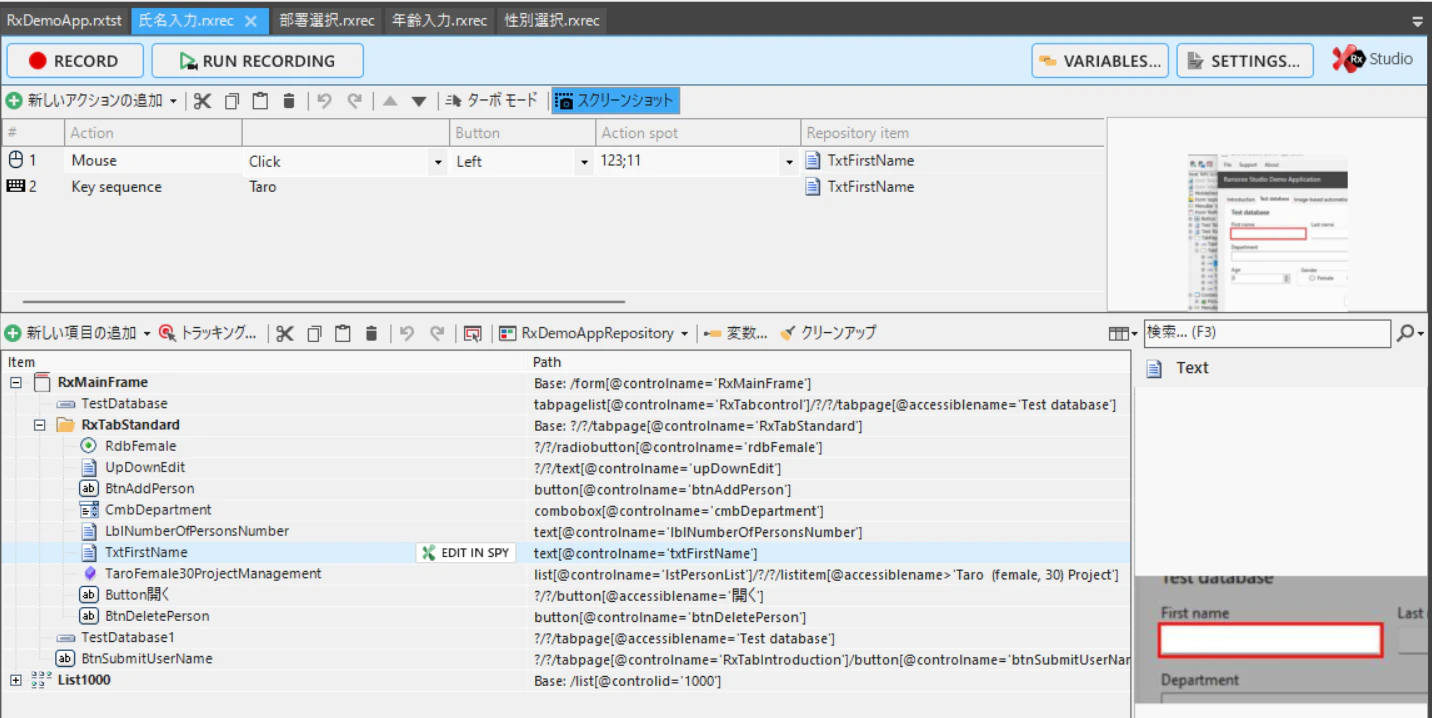Delete the selected action with trash icon
The width and height of the screenshot is (1432, 718).
coord(289,101)
